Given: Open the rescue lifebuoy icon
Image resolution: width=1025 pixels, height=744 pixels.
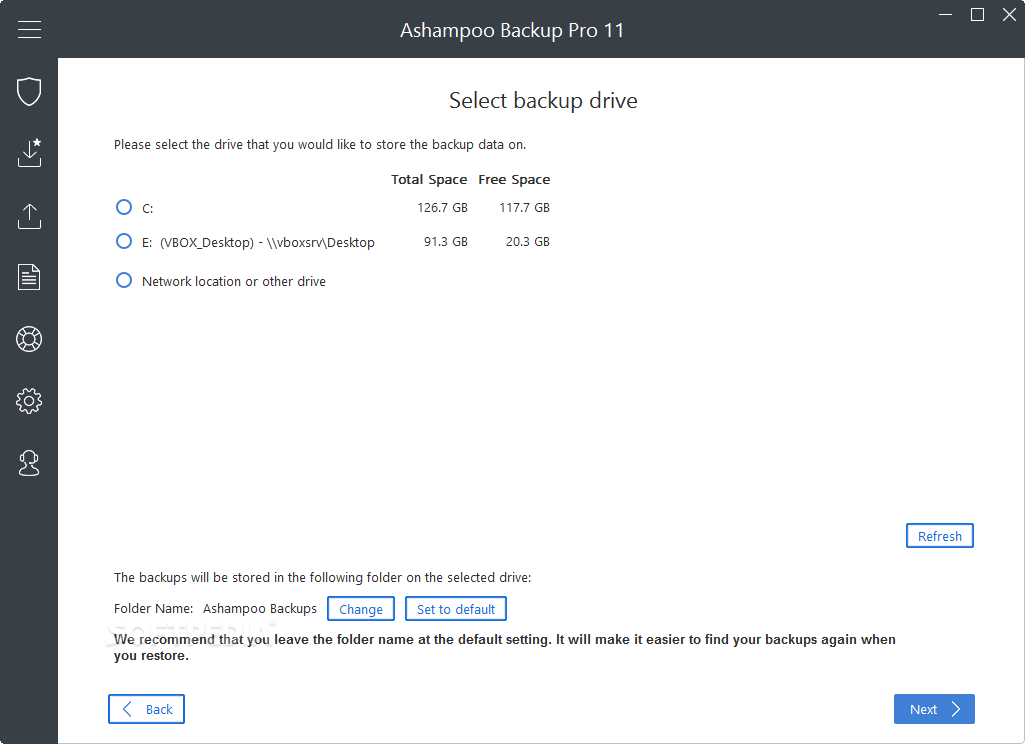Looking at the screenshot, I should point(29,339).
